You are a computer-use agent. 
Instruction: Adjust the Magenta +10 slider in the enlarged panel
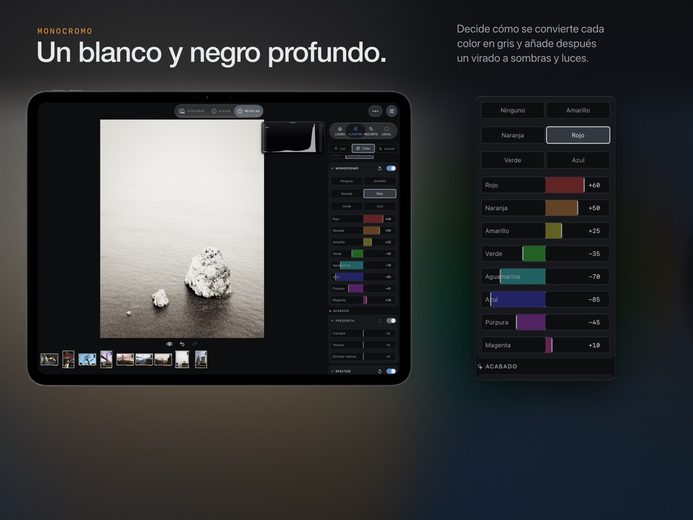point(545,345)
